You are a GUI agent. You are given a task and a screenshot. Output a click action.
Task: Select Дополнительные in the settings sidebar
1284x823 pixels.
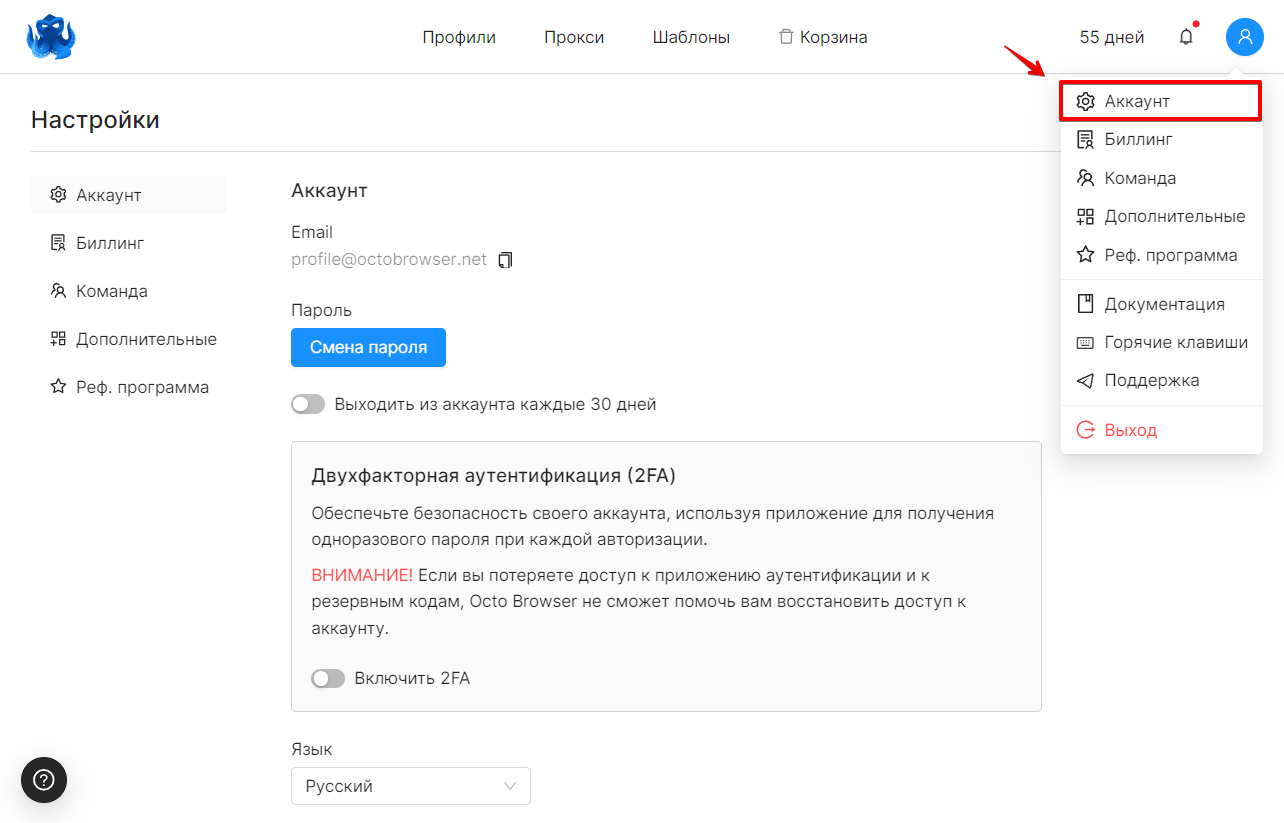(x=129, y=339)
